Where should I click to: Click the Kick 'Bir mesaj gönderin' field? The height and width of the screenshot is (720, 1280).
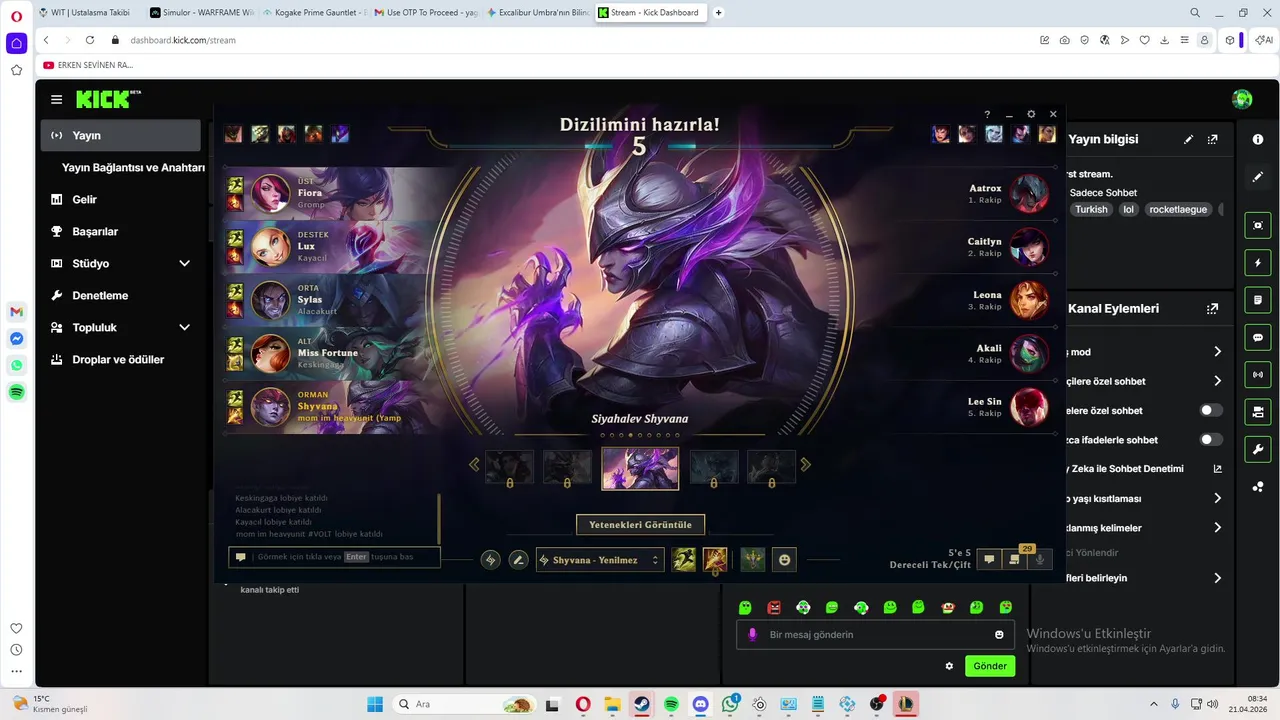point(876,635)
